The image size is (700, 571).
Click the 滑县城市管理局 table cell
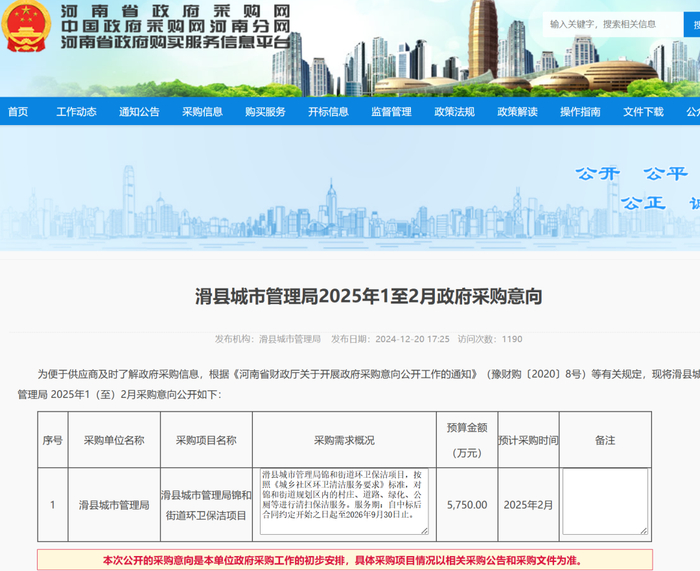click(x=114, y=505)
